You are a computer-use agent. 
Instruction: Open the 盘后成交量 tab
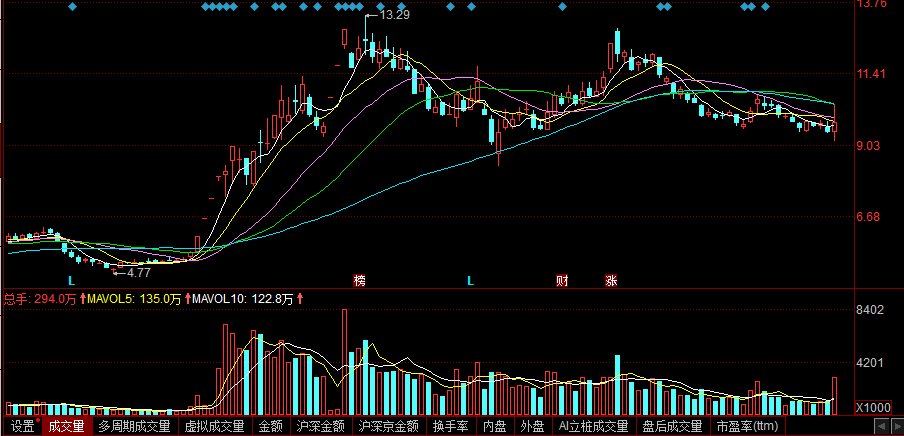coord(672,427)
